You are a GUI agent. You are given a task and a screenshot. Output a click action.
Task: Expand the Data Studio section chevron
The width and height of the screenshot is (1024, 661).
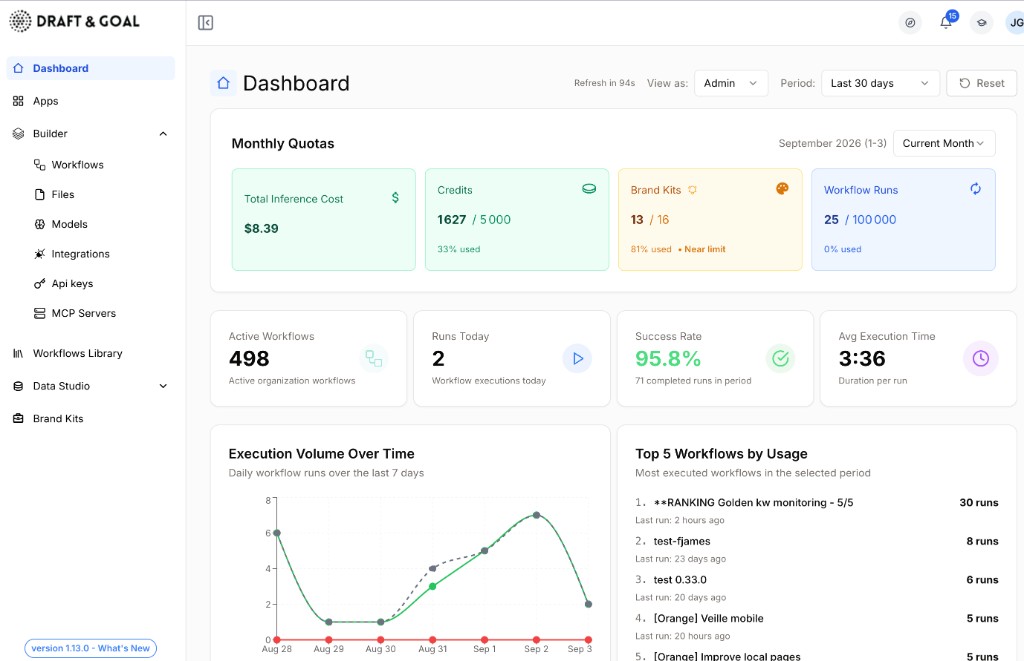pyautogui.click(x=163, y=386)
